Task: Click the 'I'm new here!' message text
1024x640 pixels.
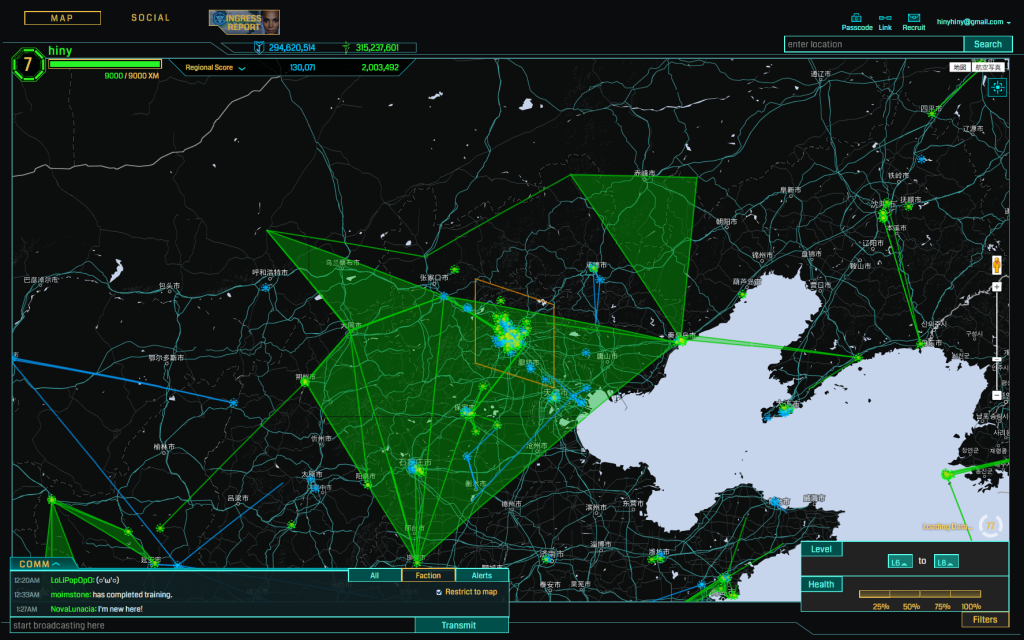Action: pos(120,609)
